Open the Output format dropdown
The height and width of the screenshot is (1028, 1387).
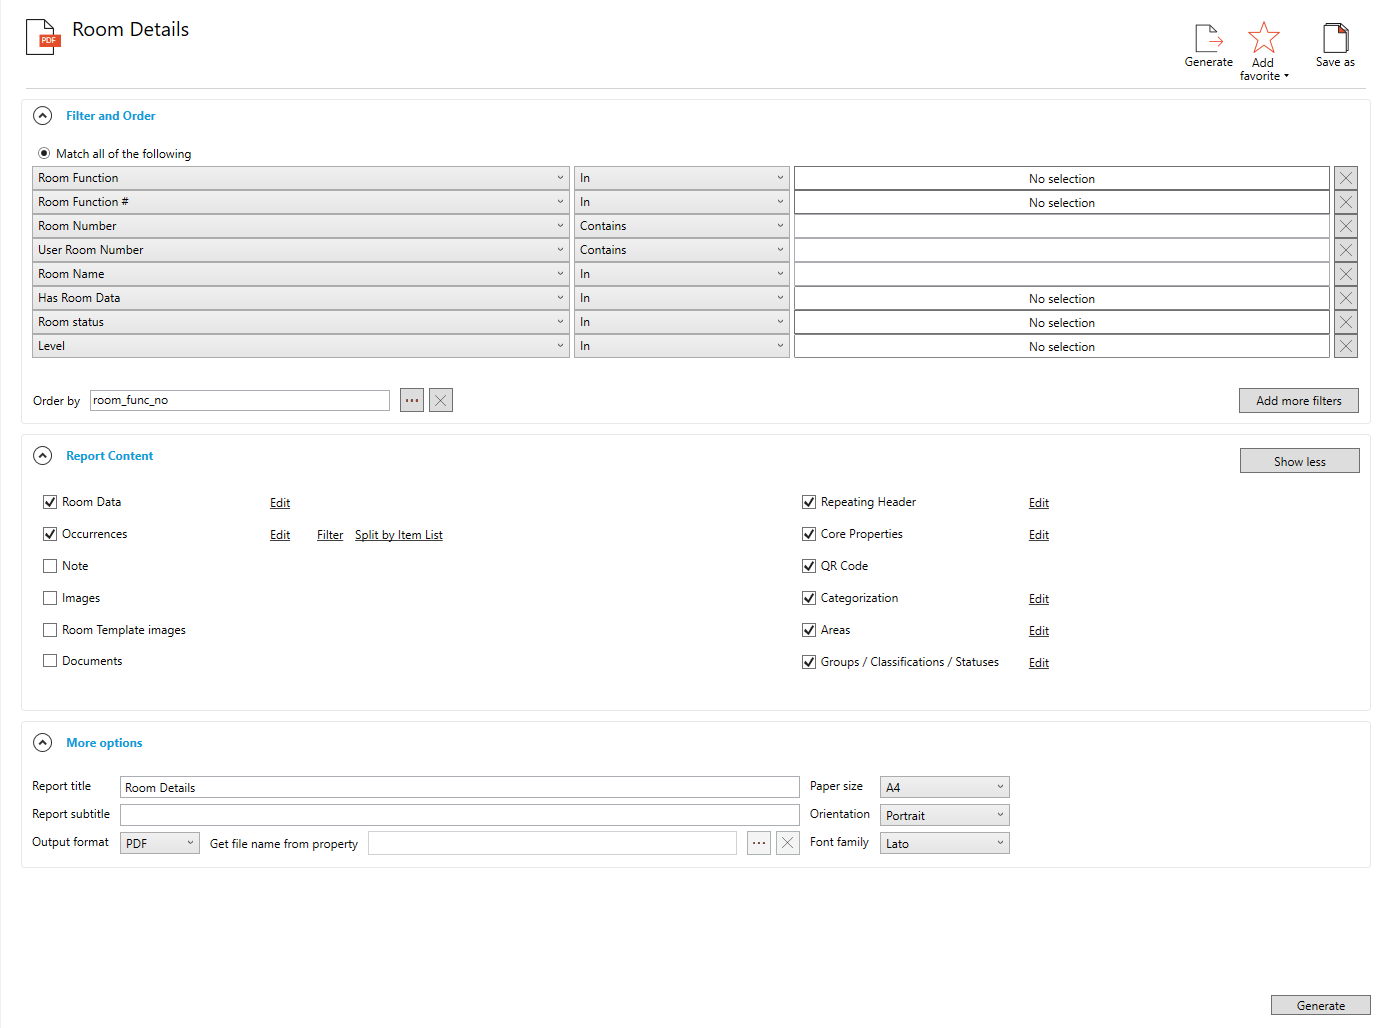(x=160, y=843)
